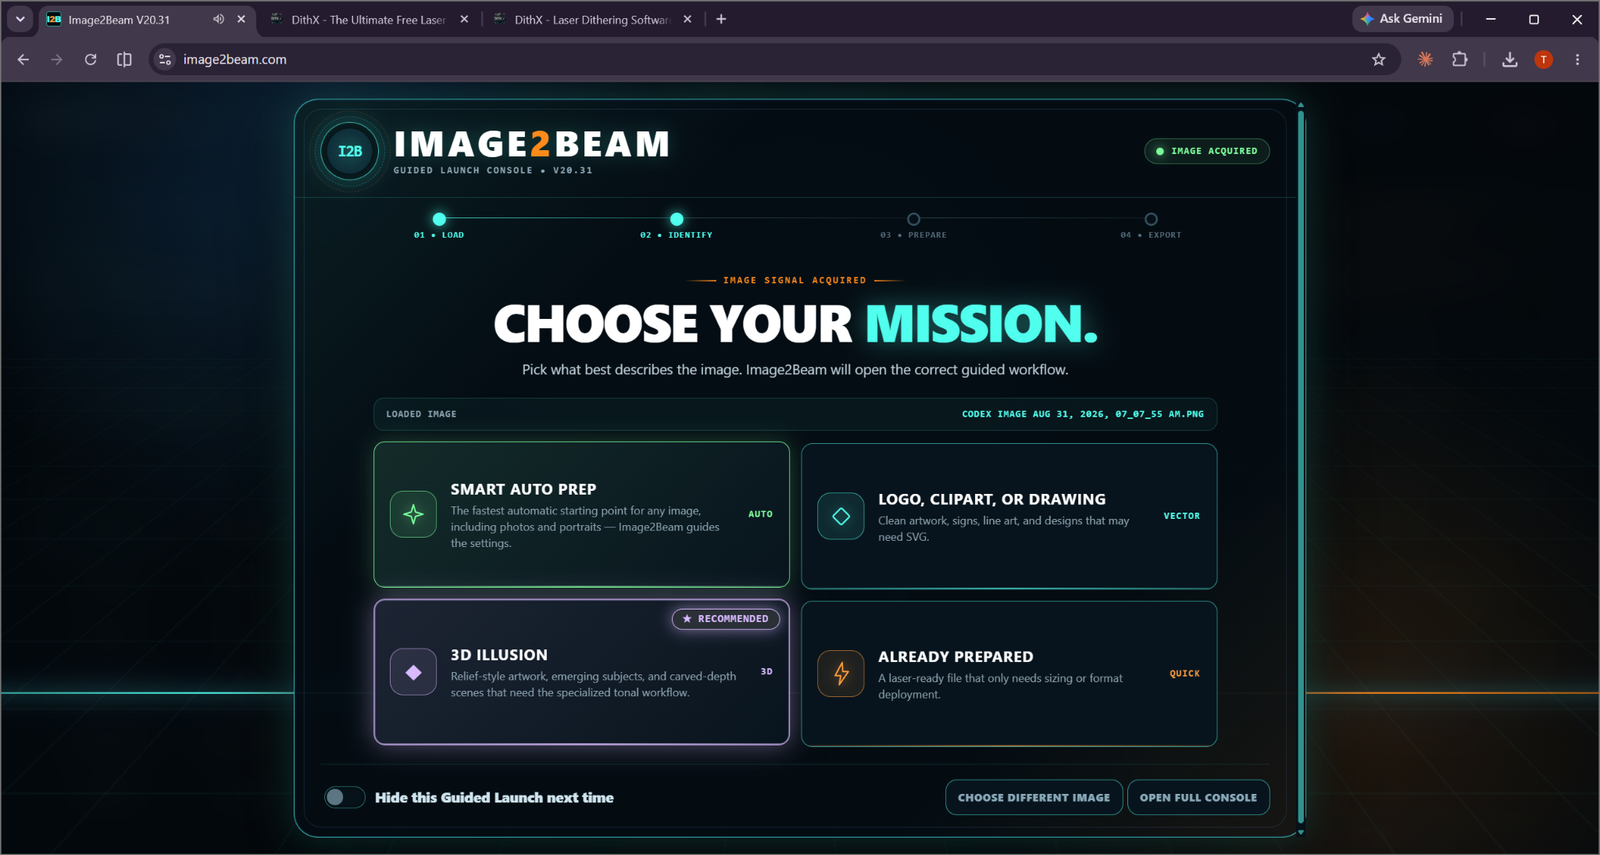1600x855 pixels.
Task: Click Choose Different Image button
Action: coord(1034,797)
